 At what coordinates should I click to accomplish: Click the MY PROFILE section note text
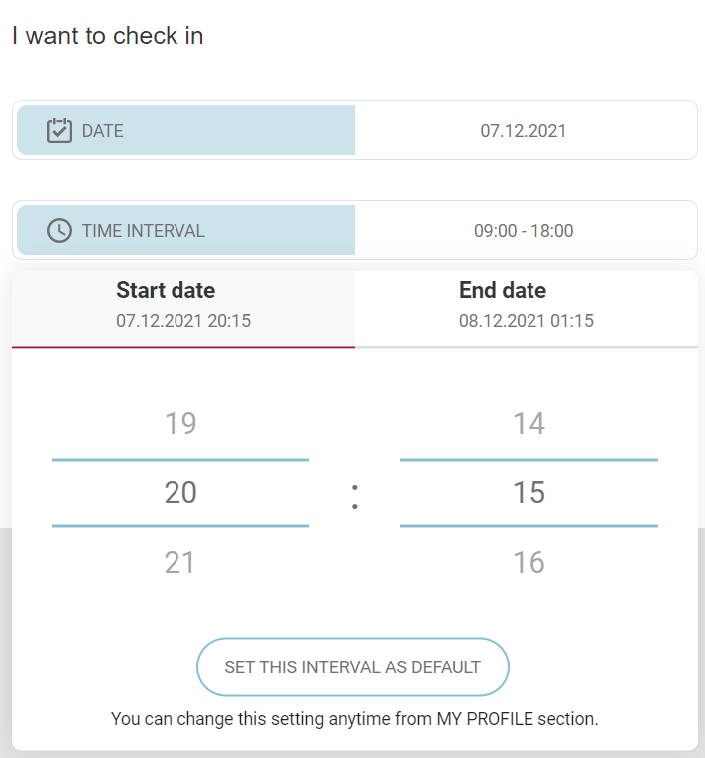pyautogui.click(x=354, y=718)
